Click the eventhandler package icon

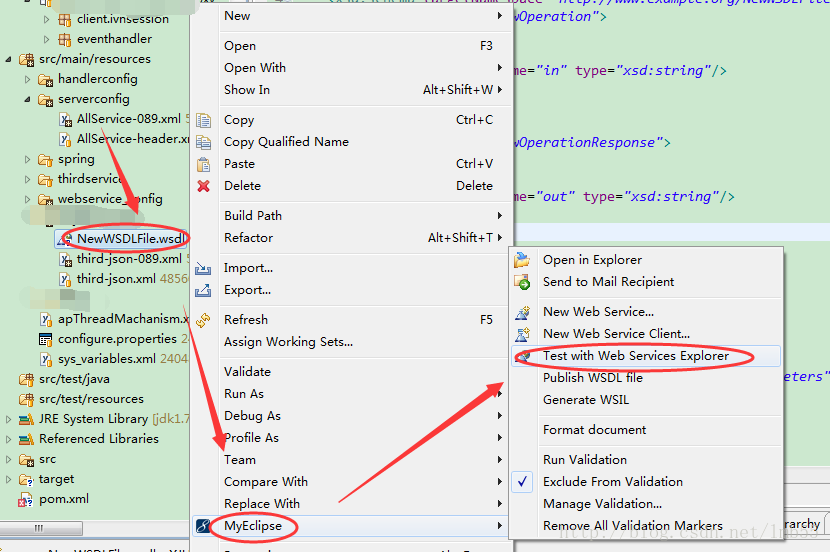coord(65,39)
